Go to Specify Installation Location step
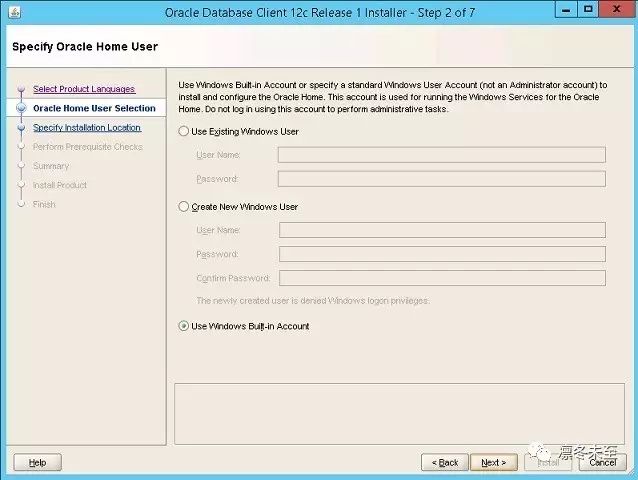This screenshot has height=480, width=638. coord(87,127)
